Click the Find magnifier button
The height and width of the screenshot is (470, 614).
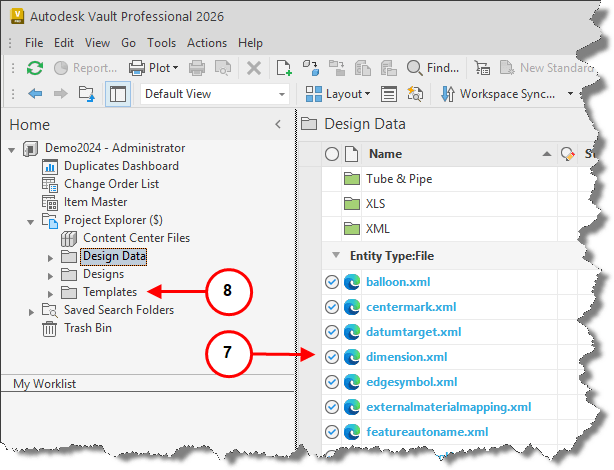click(x=433, y=68)
